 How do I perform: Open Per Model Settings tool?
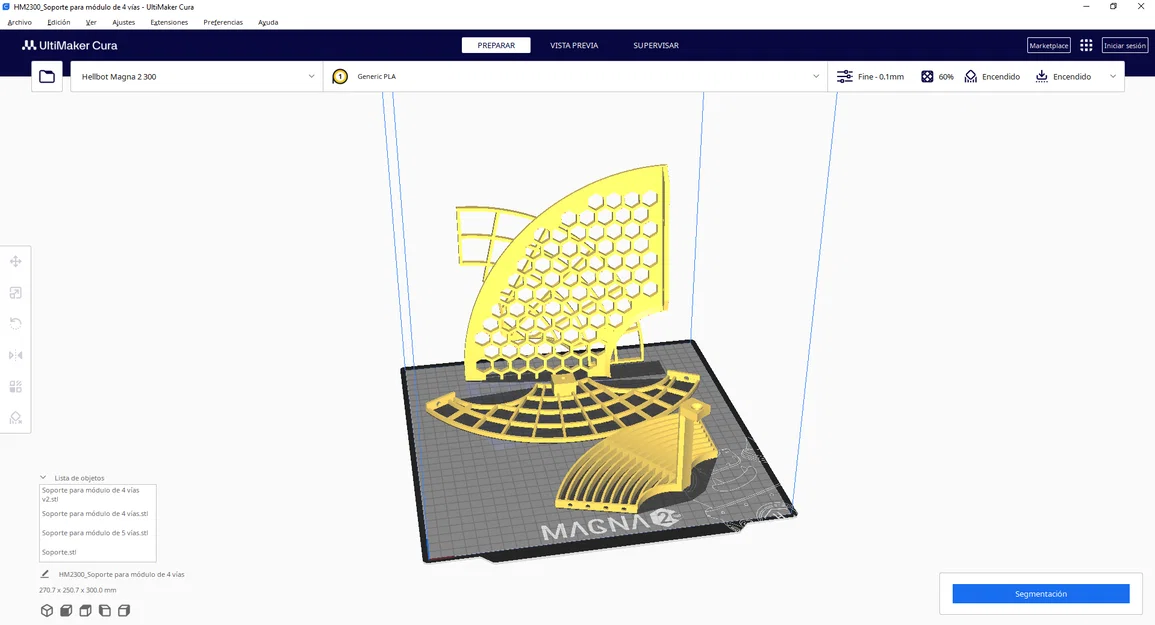tap(15, 386)
